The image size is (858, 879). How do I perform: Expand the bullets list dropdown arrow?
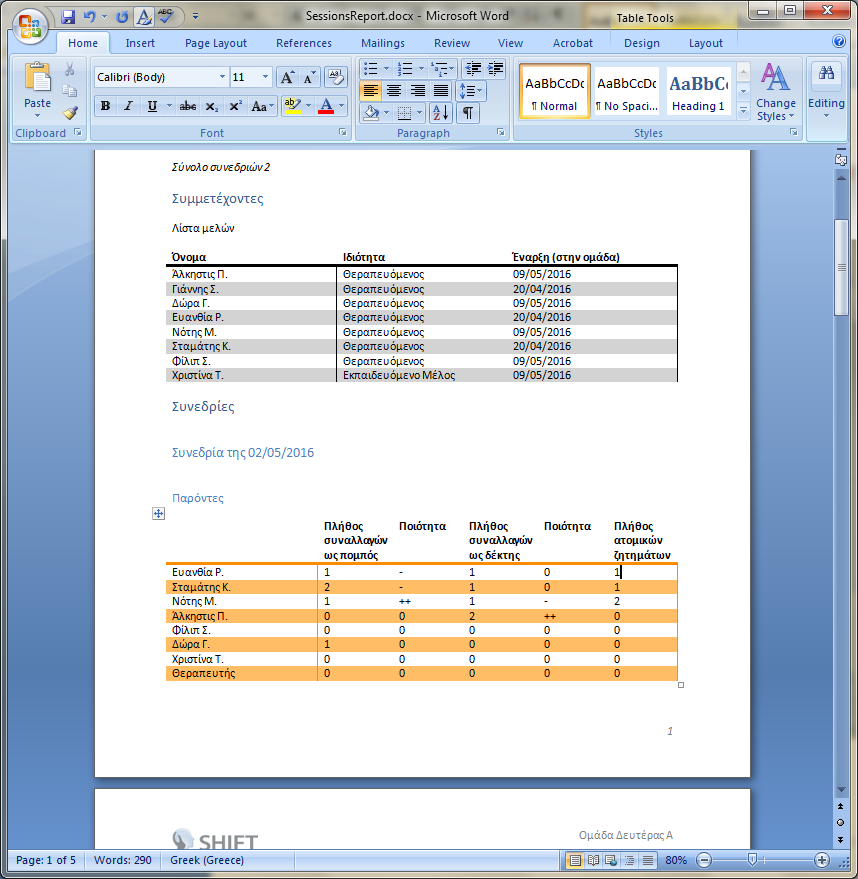pyautogui.click(x=386, y=69)
